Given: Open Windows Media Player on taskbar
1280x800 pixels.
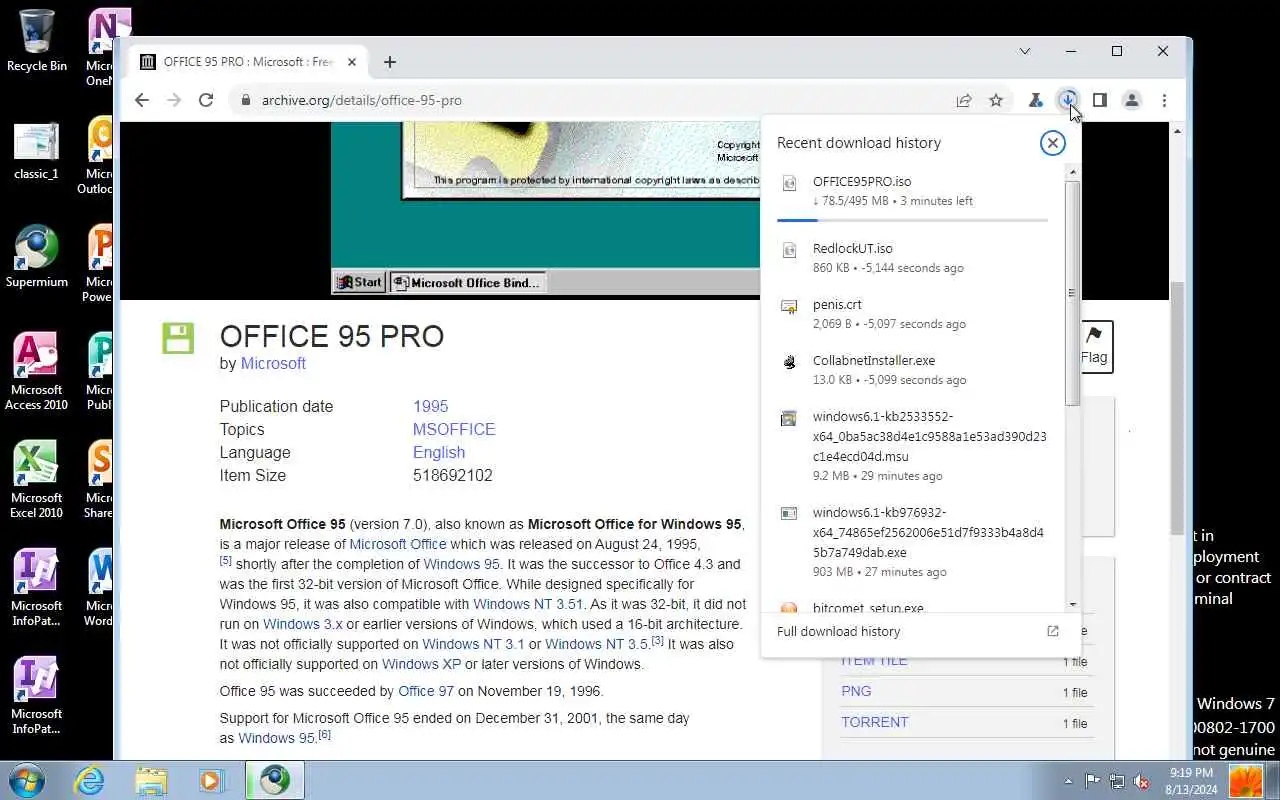Looking at the screenshot, I should tap(211, 780).
